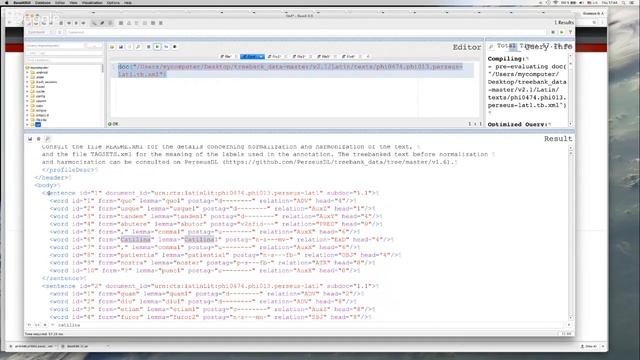
Task: Expand the android folder in project tree
Action: coord(28,72)
